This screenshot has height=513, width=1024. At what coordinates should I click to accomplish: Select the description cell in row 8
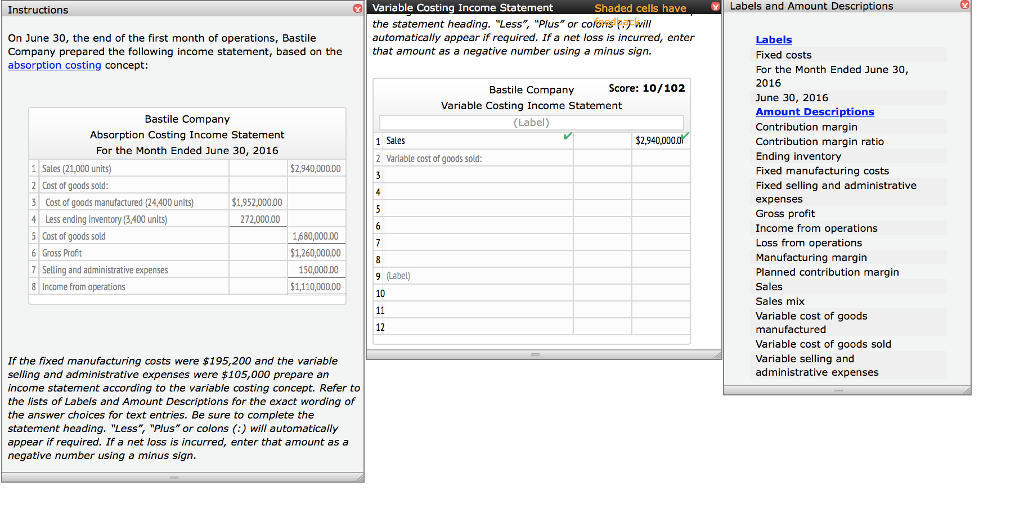[x=478, y=260]
